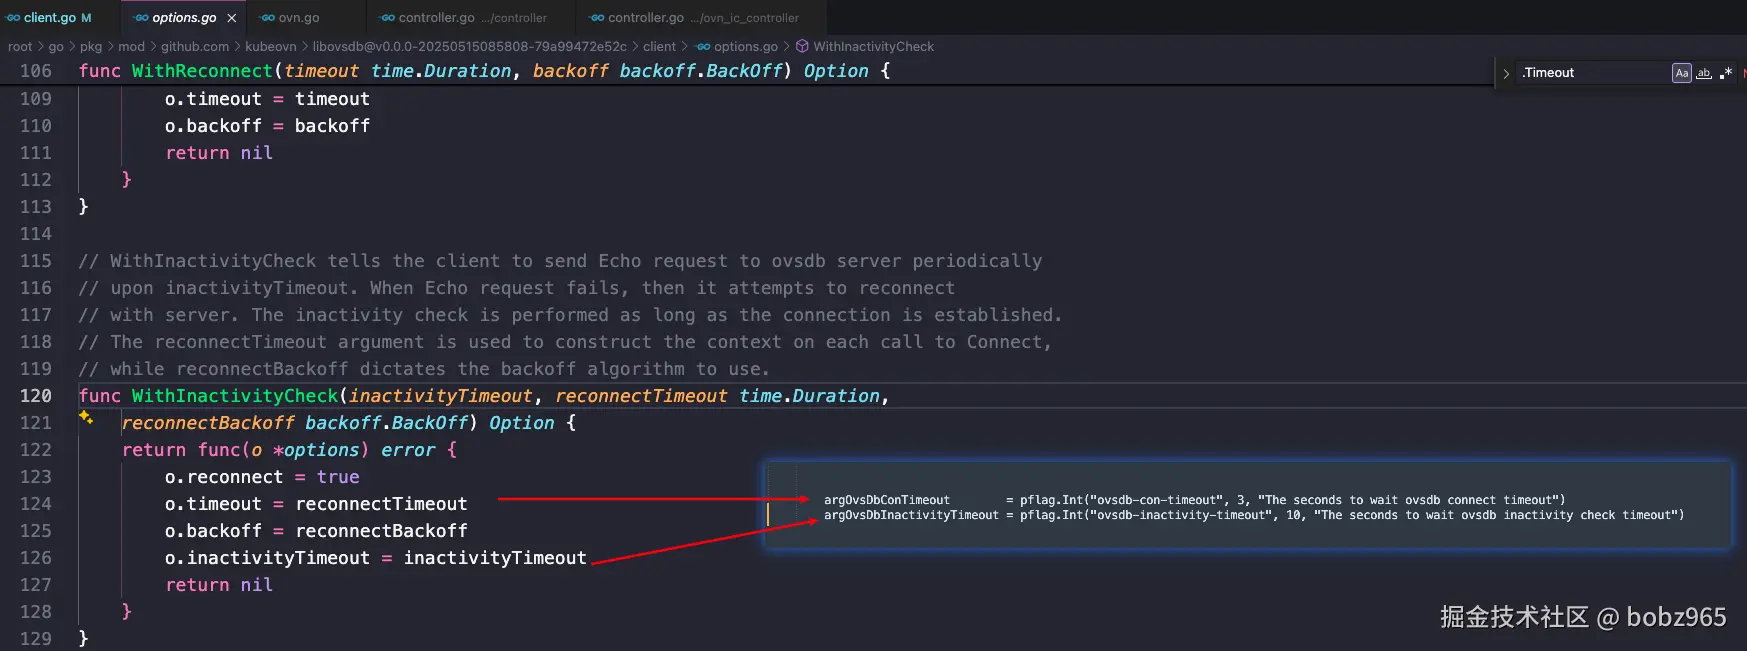Click line number 120 in the gutter
This screenshot has width=1747, height=651.
[36, 396]
